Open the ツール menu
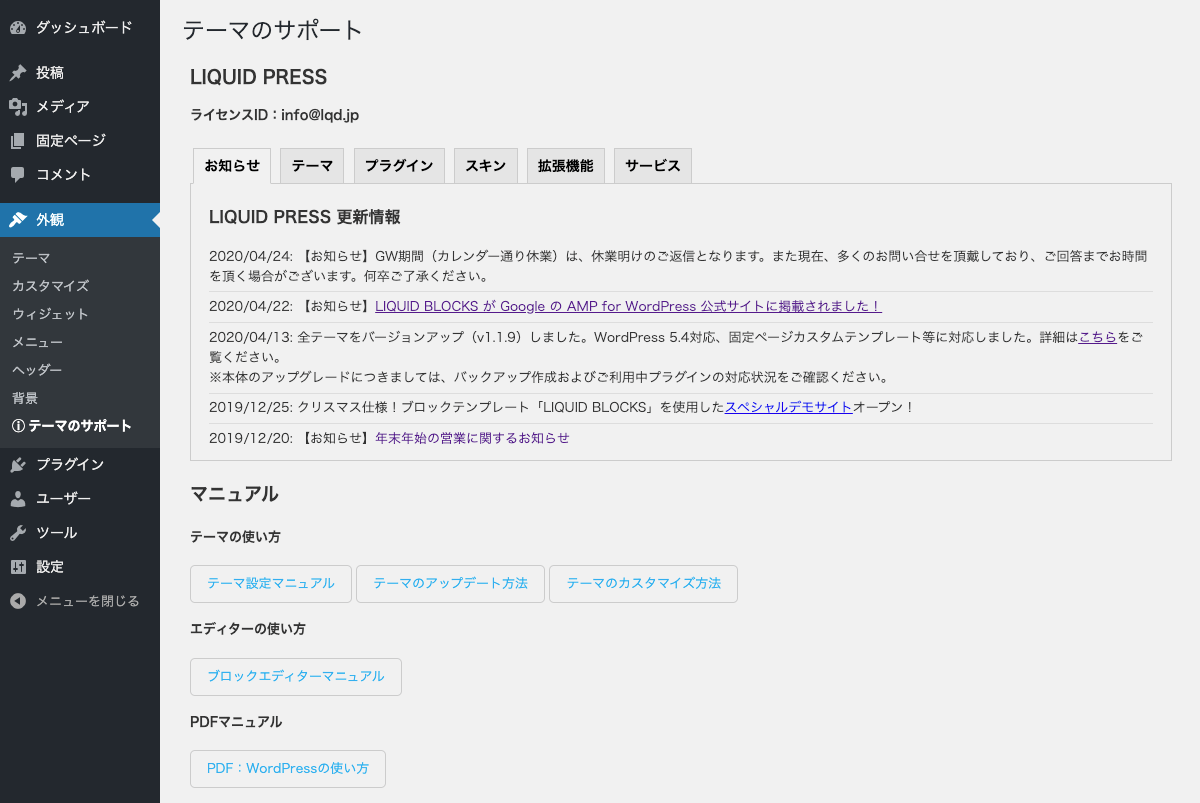The height and width of the screenshot is (803, 1200). click(x=80, y=533)
